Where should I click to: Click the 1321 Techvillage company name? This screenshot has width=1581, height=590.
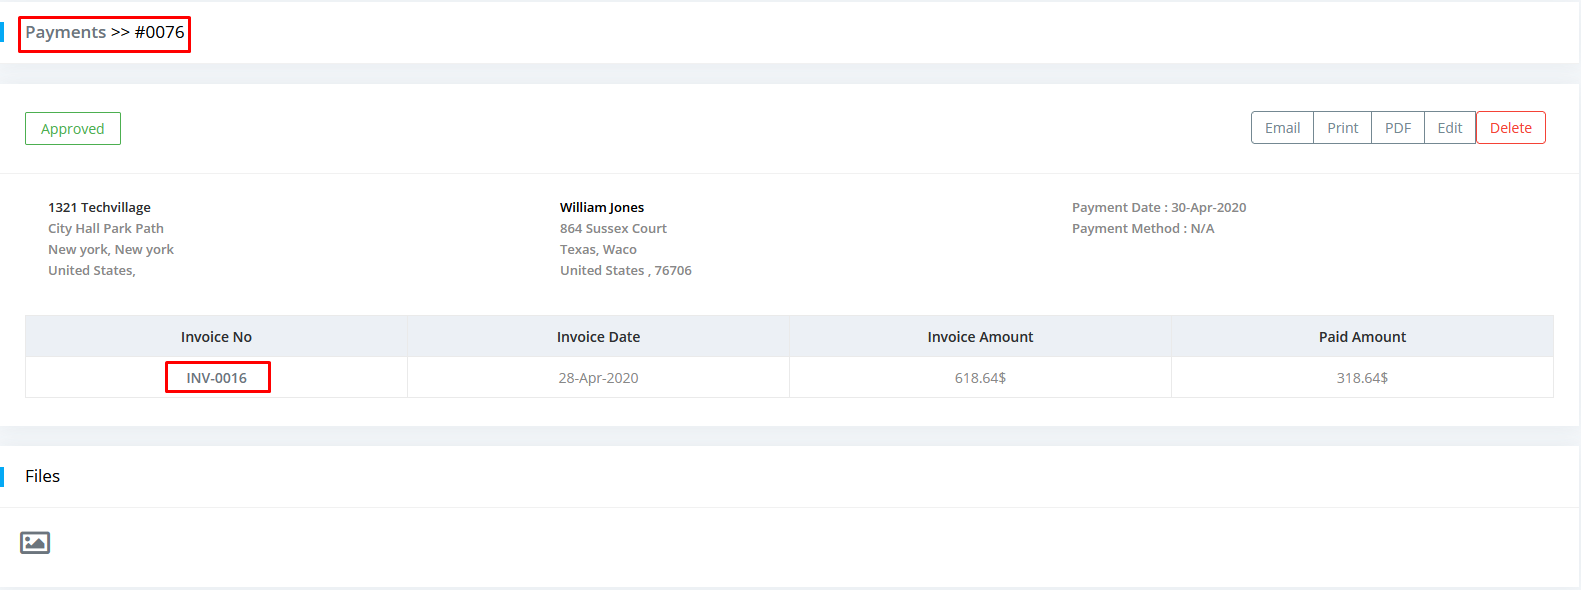click(99, 207)
